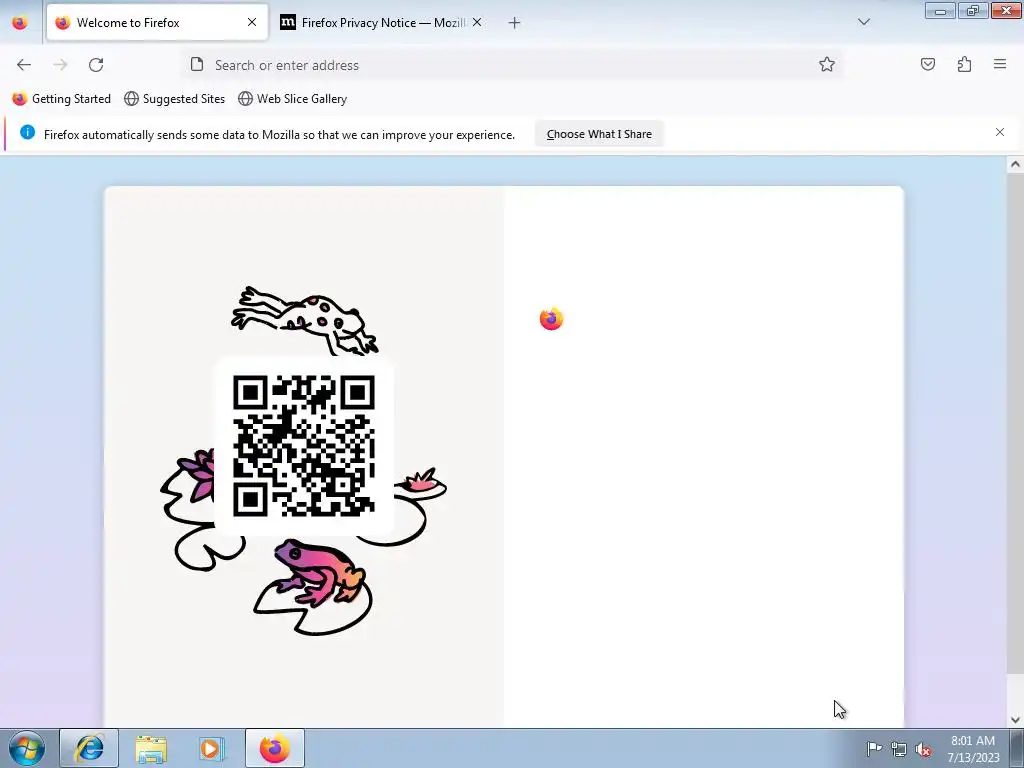Click the muted volume tray icon
The width and height of the screenshot is (1024, 768).
pyautogui.click(x=923, y=749)
